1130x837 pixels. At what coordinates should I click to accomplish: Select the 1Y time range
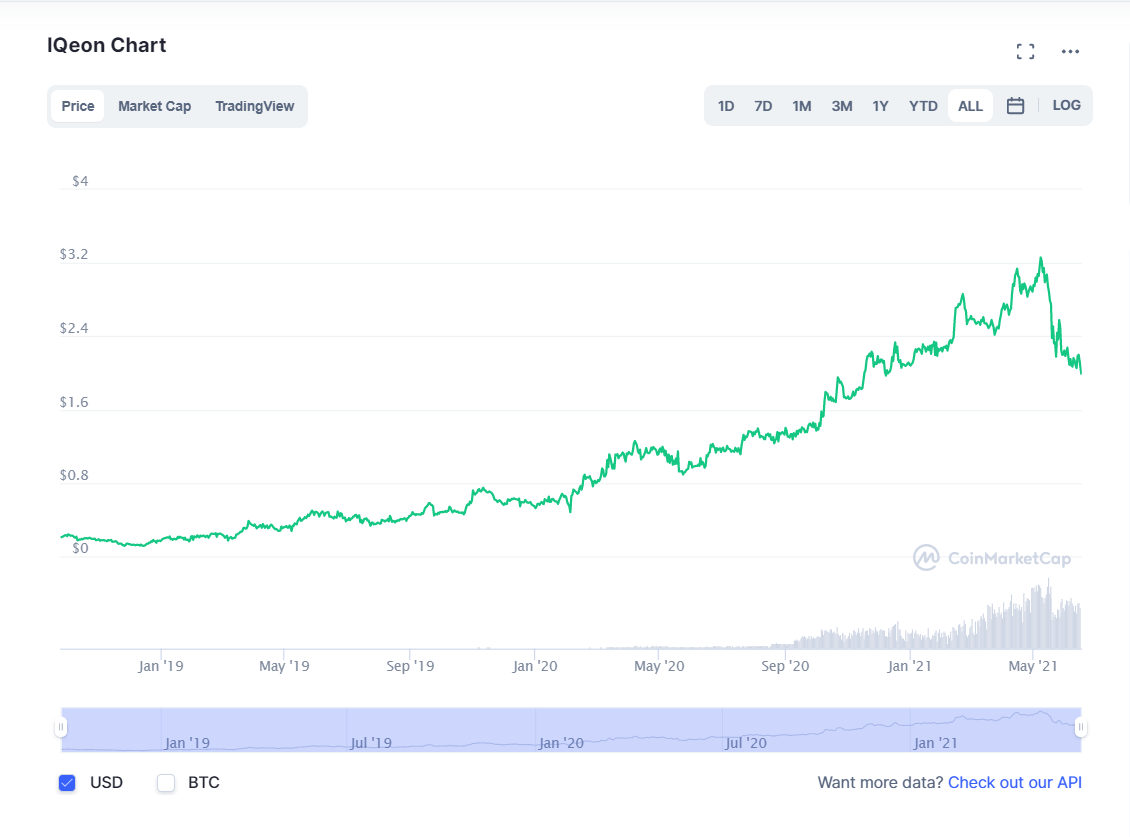[x=880, y=106]
